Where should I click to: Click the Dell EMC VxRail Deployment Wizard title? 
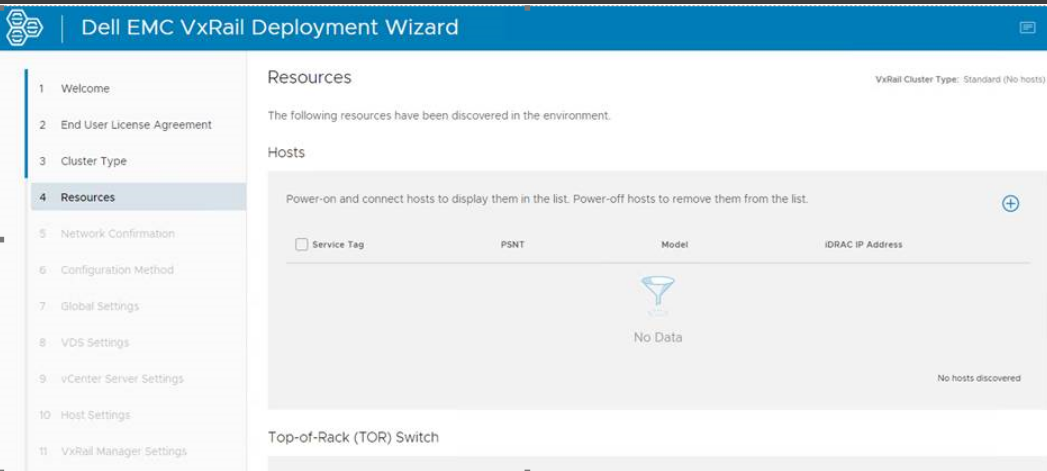(x=270, y=27)
